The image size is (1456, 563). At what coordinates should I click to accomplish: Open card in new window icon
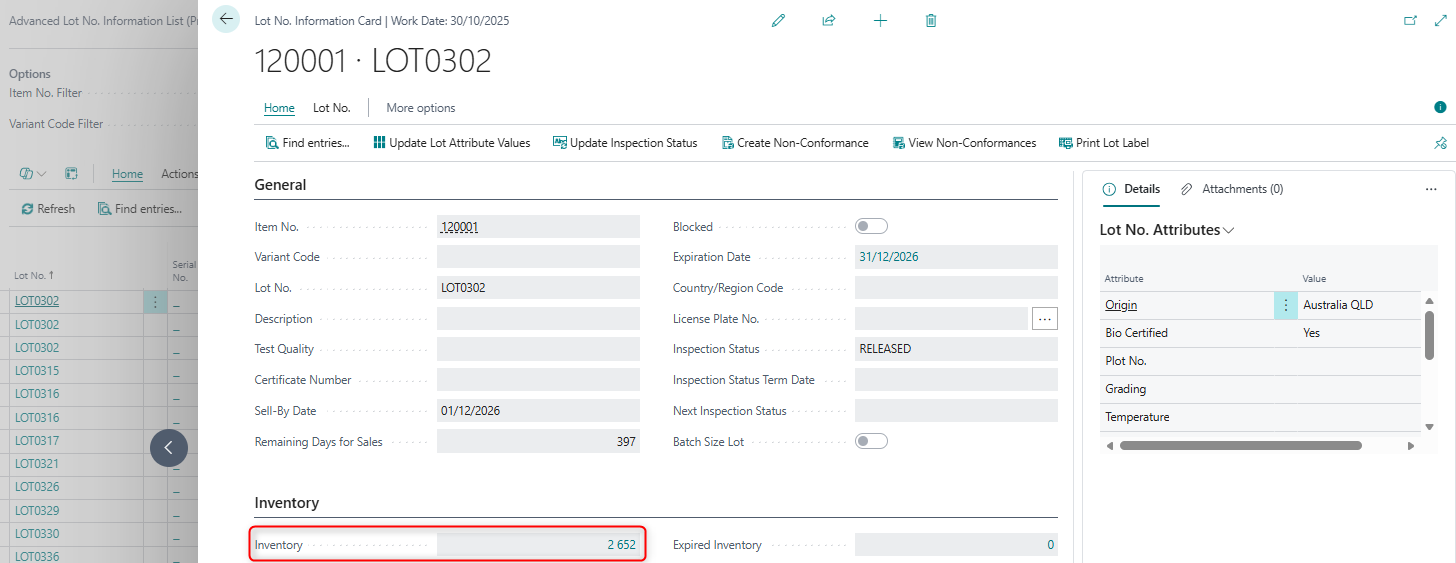click(x=1410, y=20)
